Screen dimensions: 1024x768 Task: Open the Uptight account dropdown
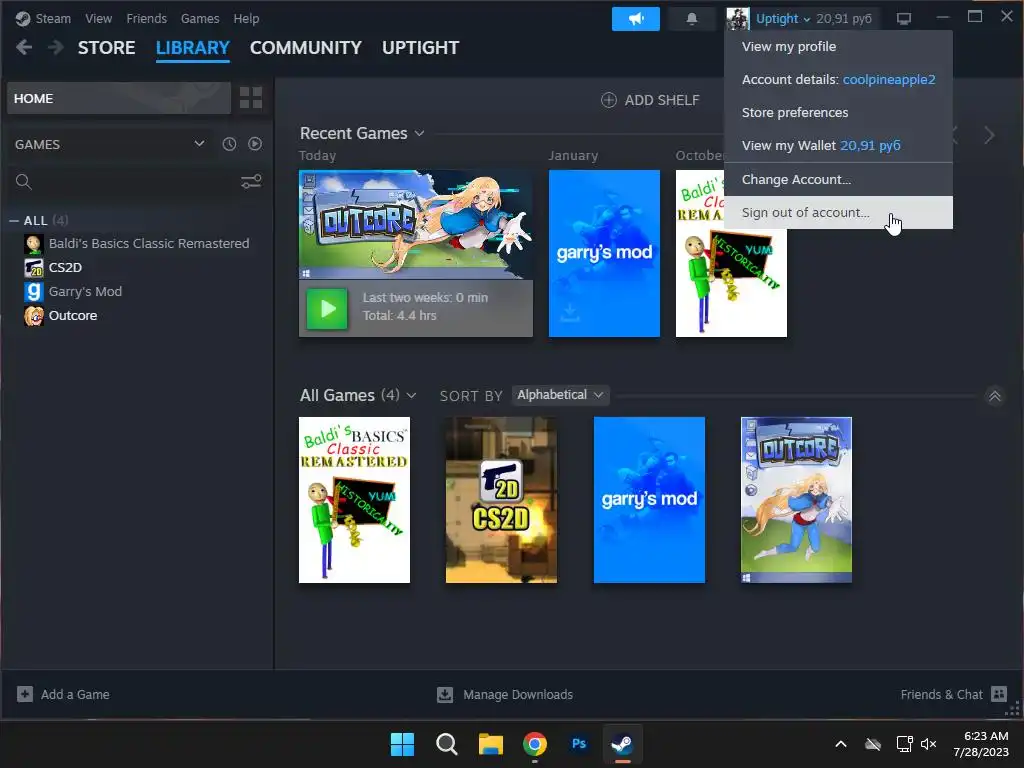tap(782, 19)
